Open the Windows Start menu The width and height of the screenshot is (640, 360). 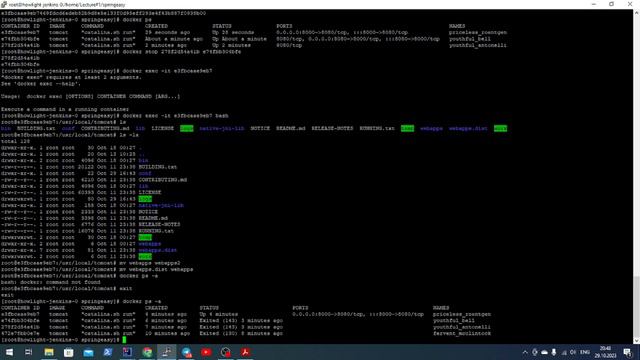[9, 352]
